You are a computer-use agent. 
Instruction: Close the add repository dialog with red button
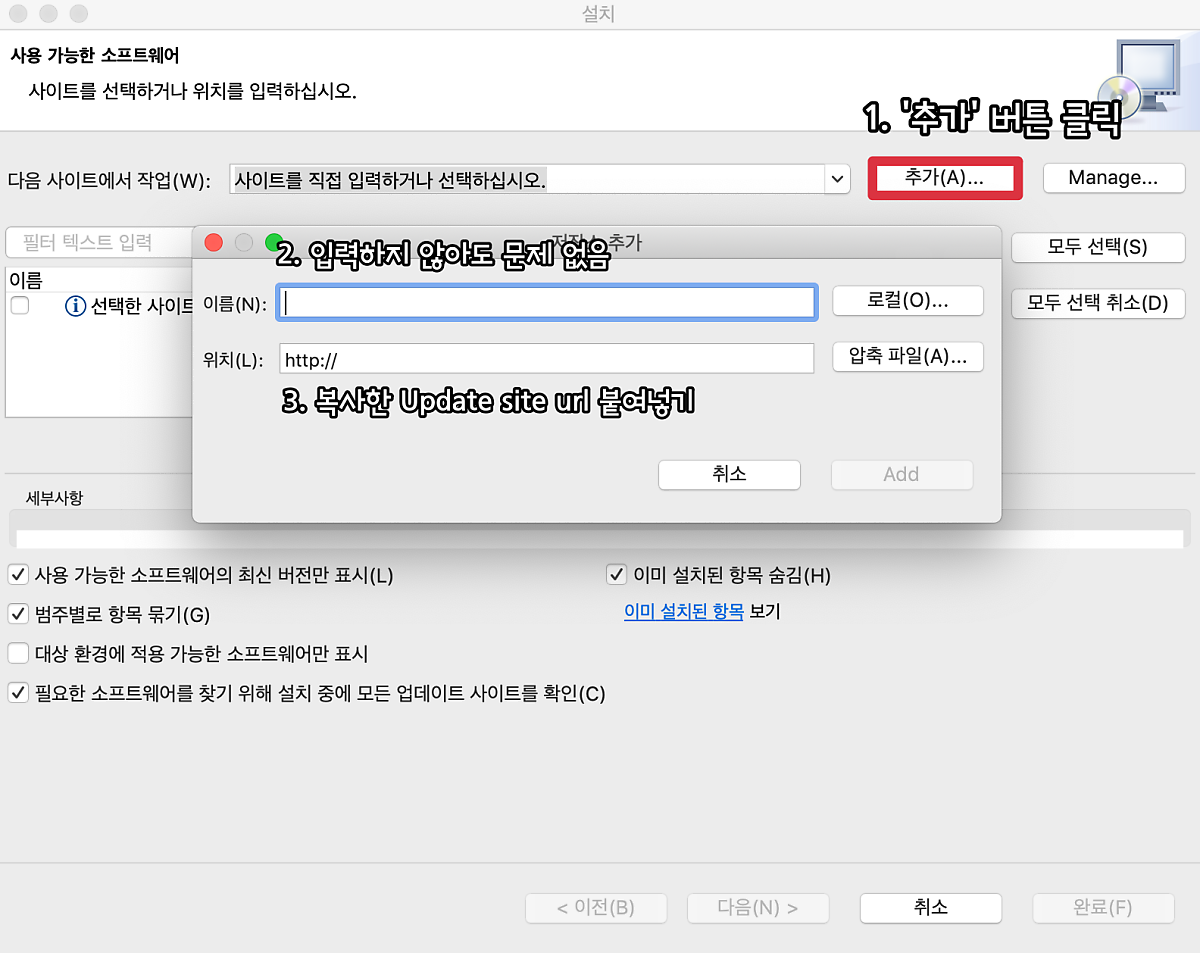pos(213,242)
